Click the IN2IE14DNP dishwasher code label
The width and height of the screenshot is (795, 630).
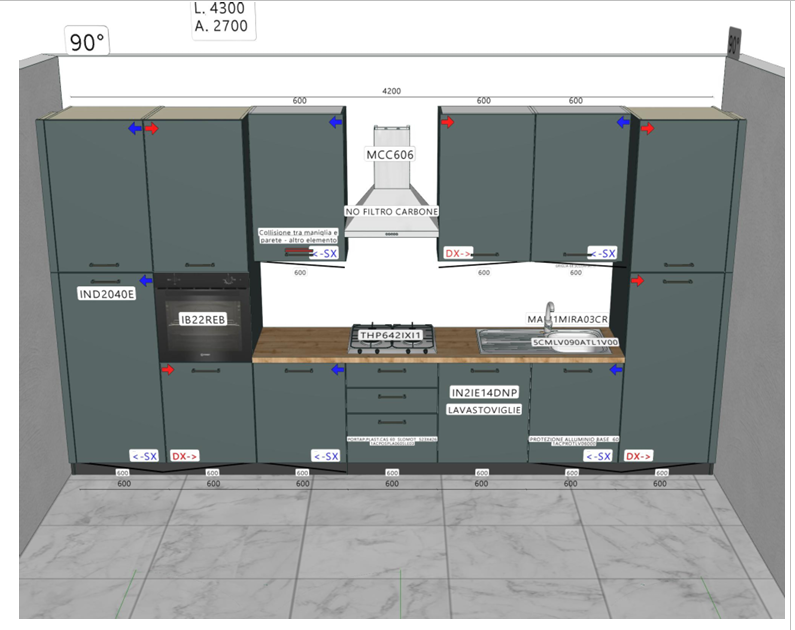pyautogui.click(x=485, y=392)
